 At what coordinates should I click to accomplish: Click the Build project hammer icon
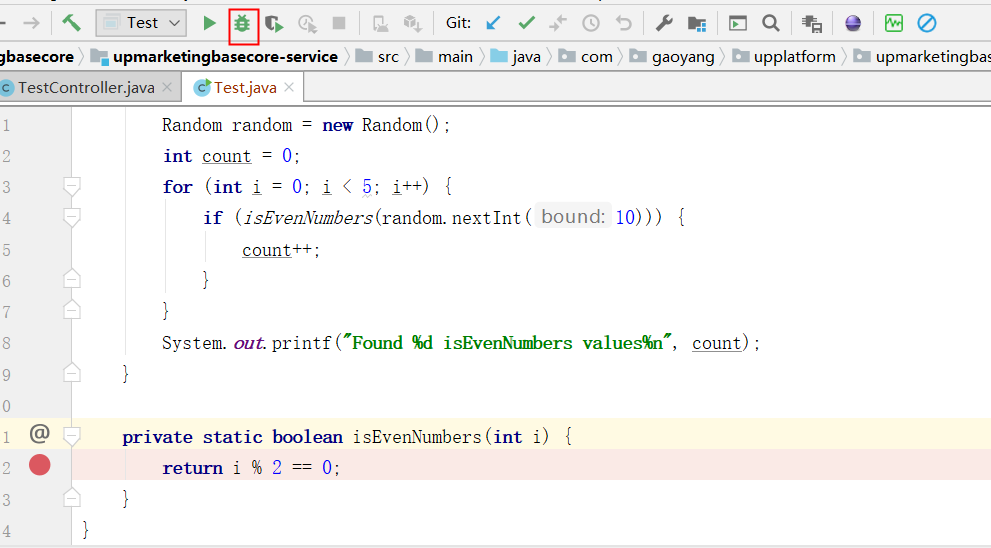pyautogui.click(x=71, y=23)
